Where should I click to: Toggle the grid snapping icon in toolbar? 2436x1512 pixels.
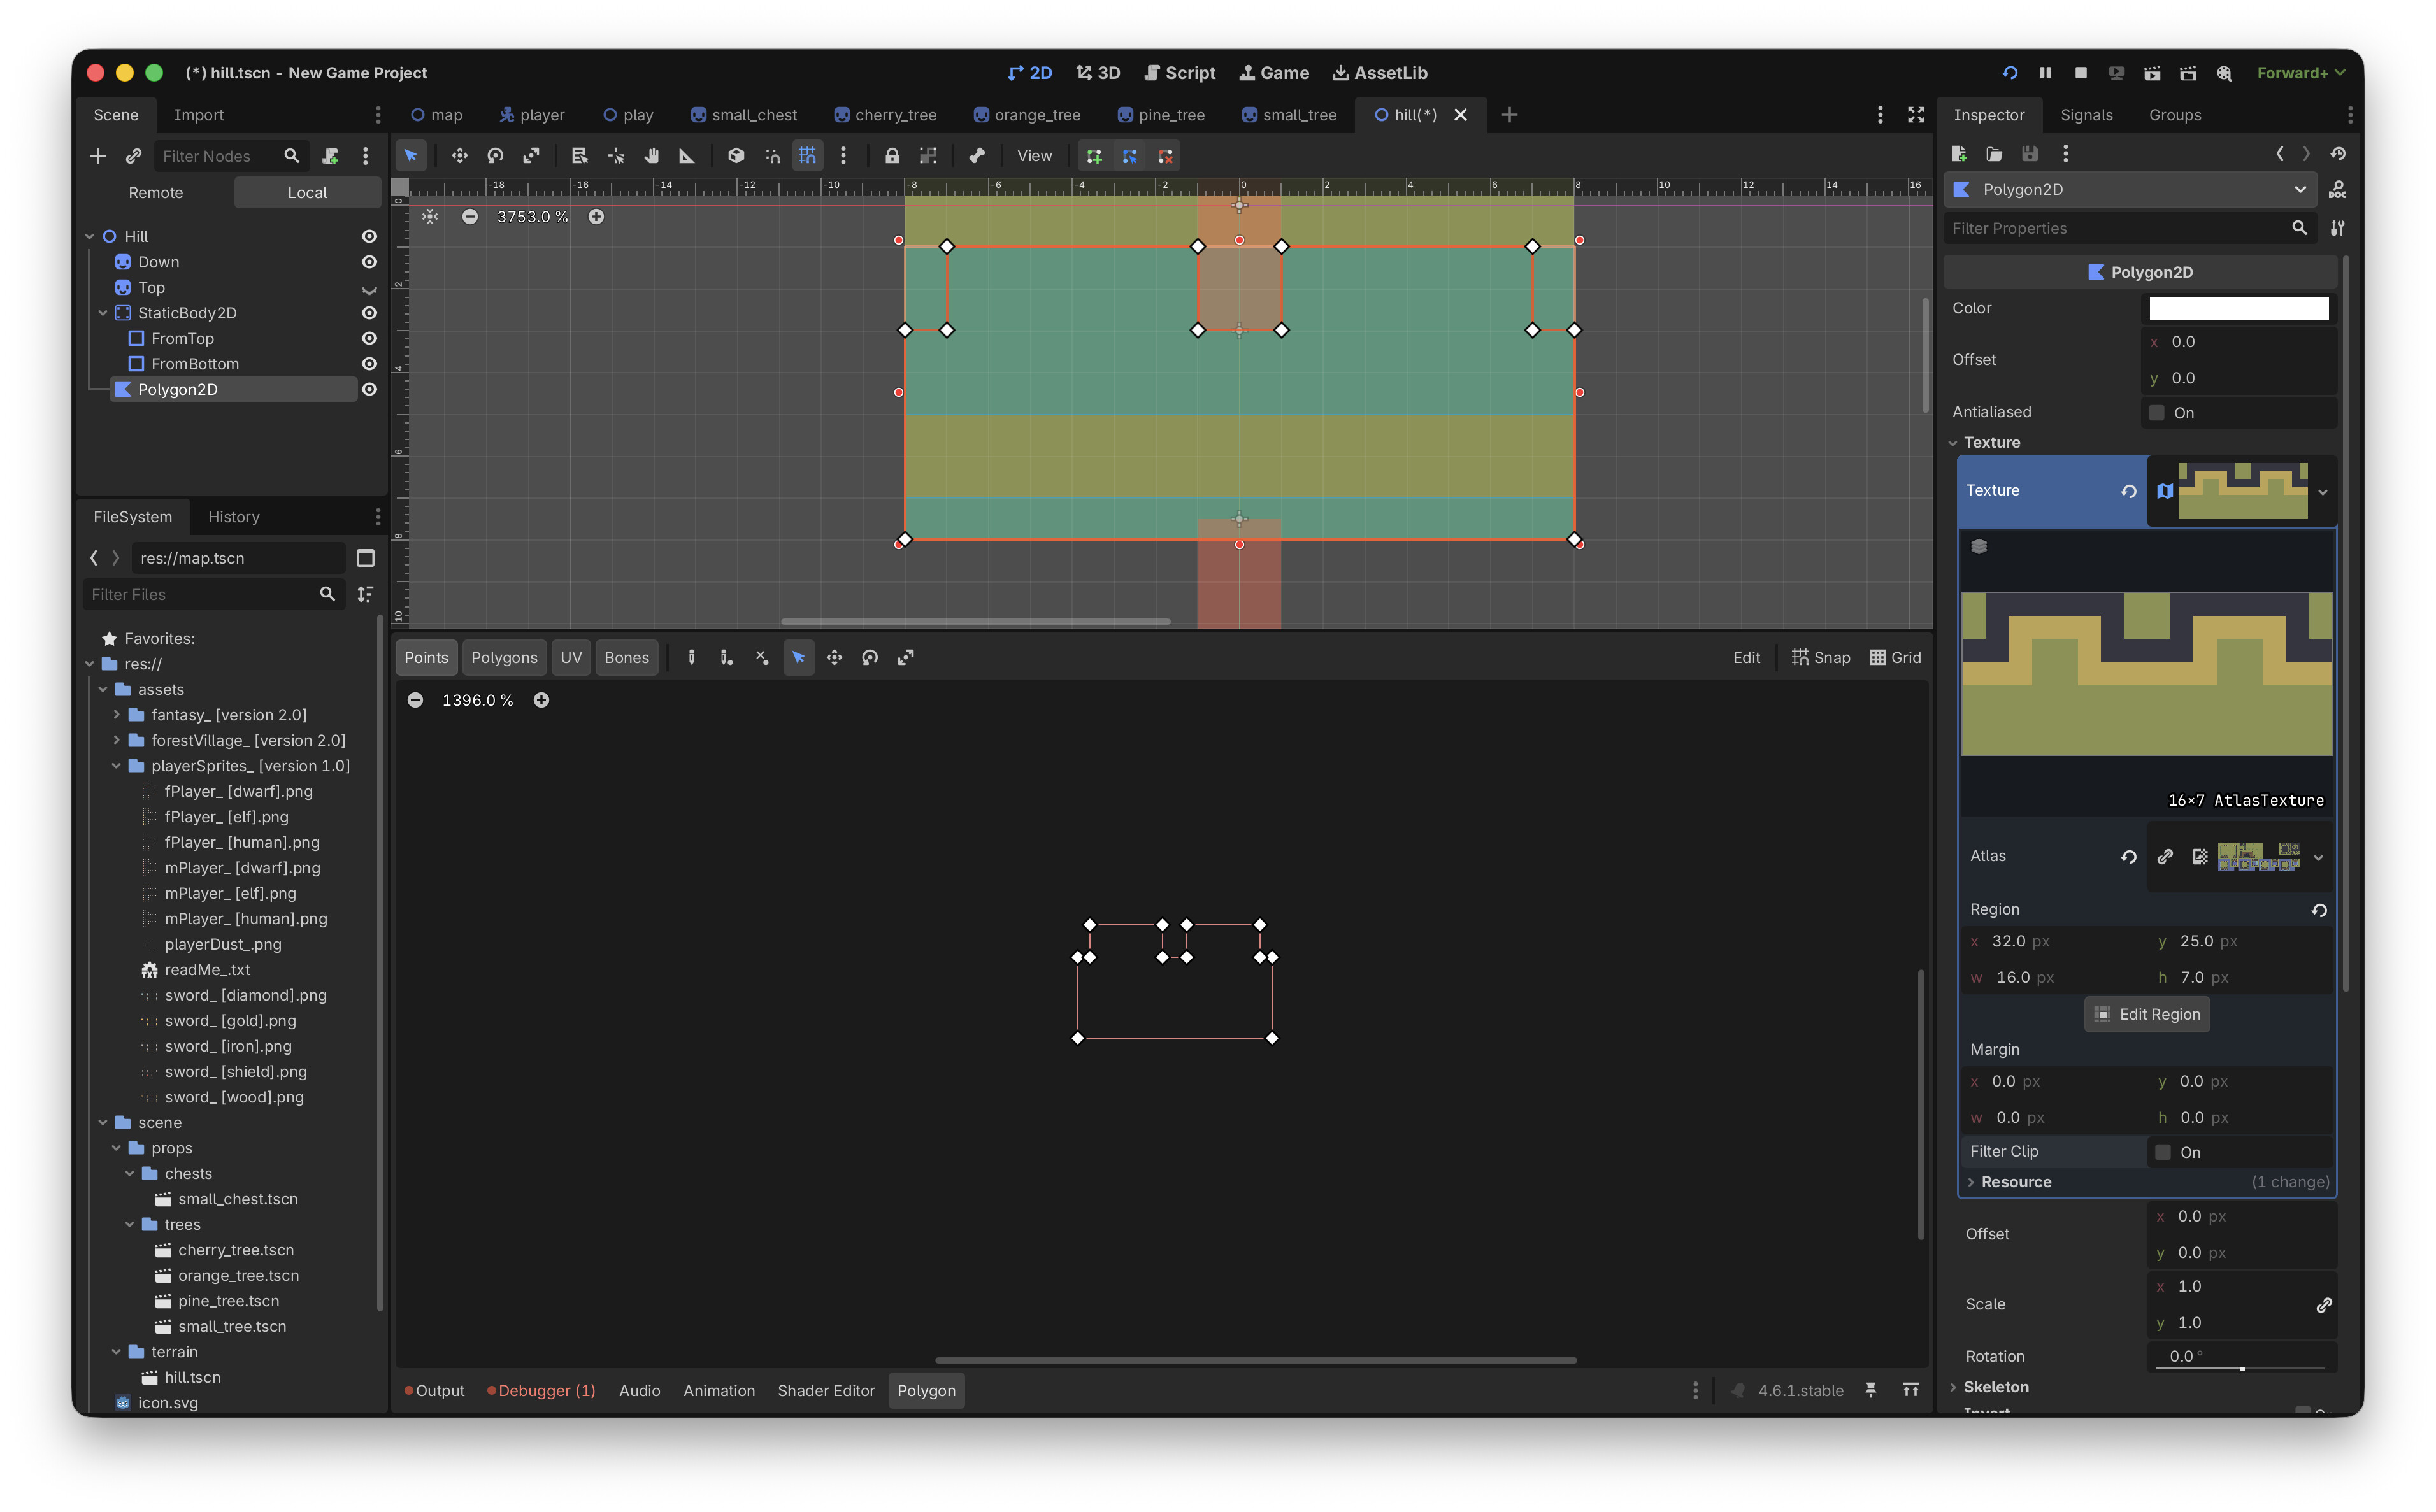click(807, 156)
